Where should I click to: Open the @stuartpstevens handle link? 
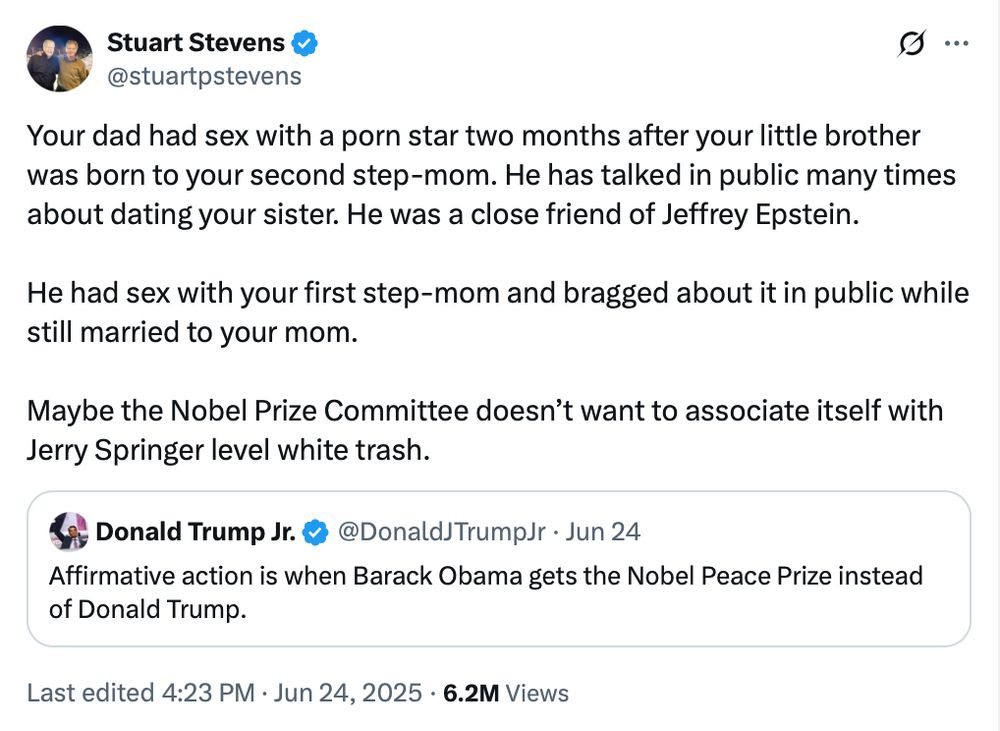tap(204, 76)
